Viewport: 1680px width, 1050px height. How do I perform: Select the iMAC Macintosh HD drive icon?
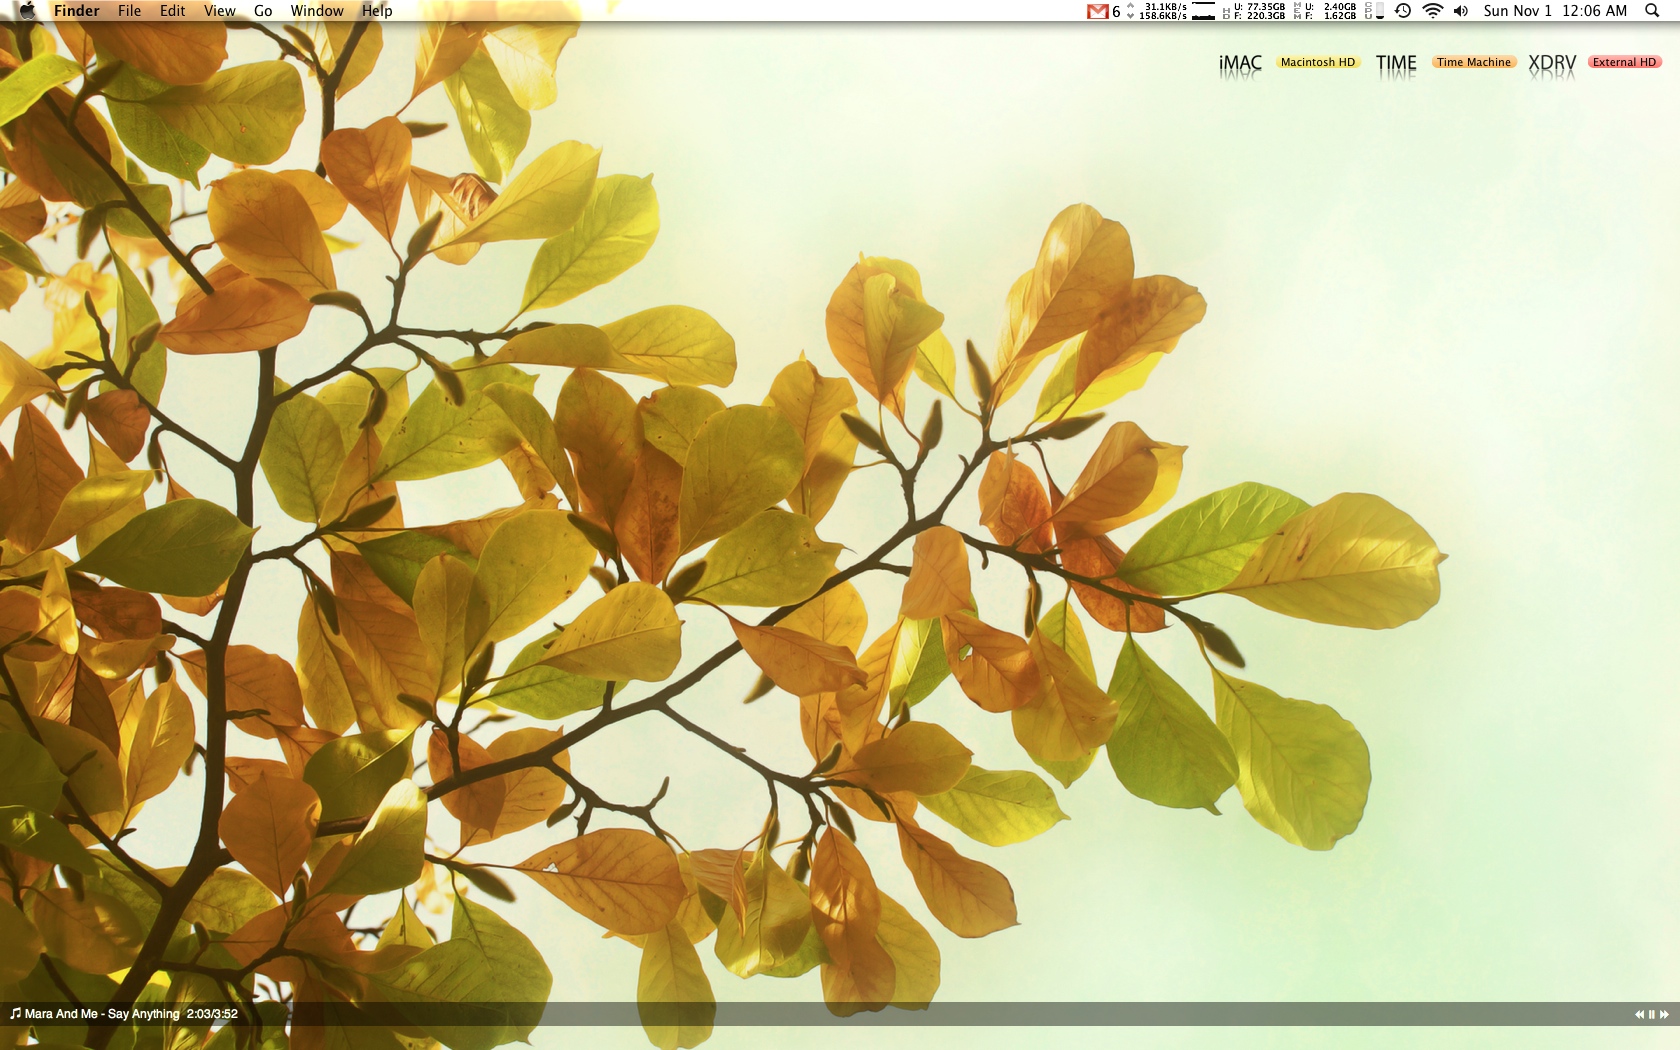pos(1240,66)
